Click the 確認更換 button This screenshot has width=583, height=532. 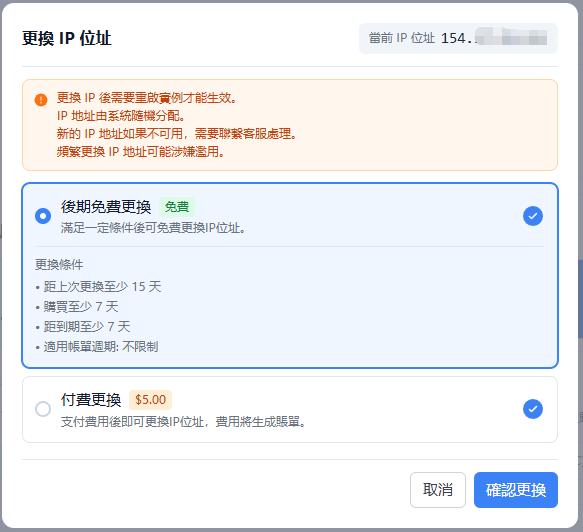(x=516, y=490)
